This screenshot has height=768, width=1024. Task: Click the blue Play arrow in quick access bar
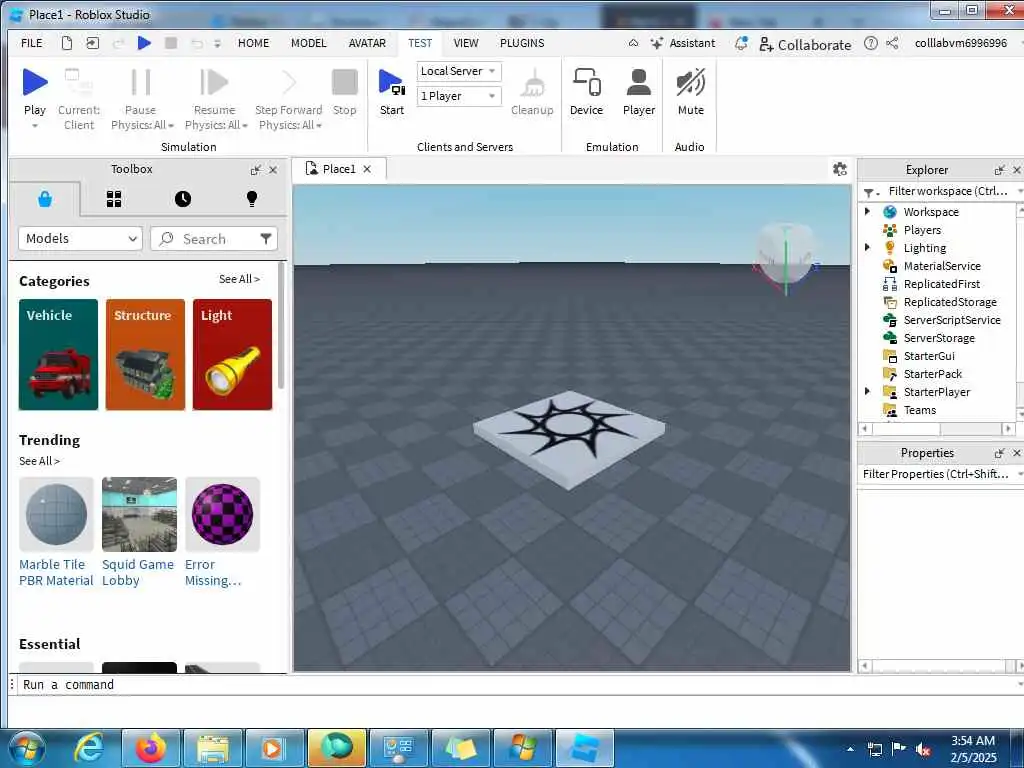pyautogui.click(x=144, y=43)
